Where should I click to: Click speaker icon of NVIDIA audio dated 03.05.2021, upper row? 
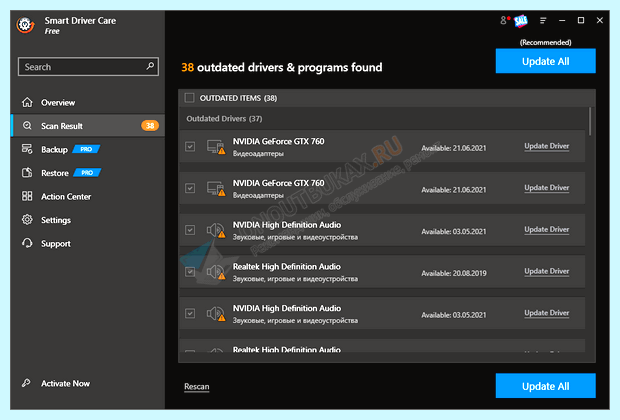tap(216, 230)
